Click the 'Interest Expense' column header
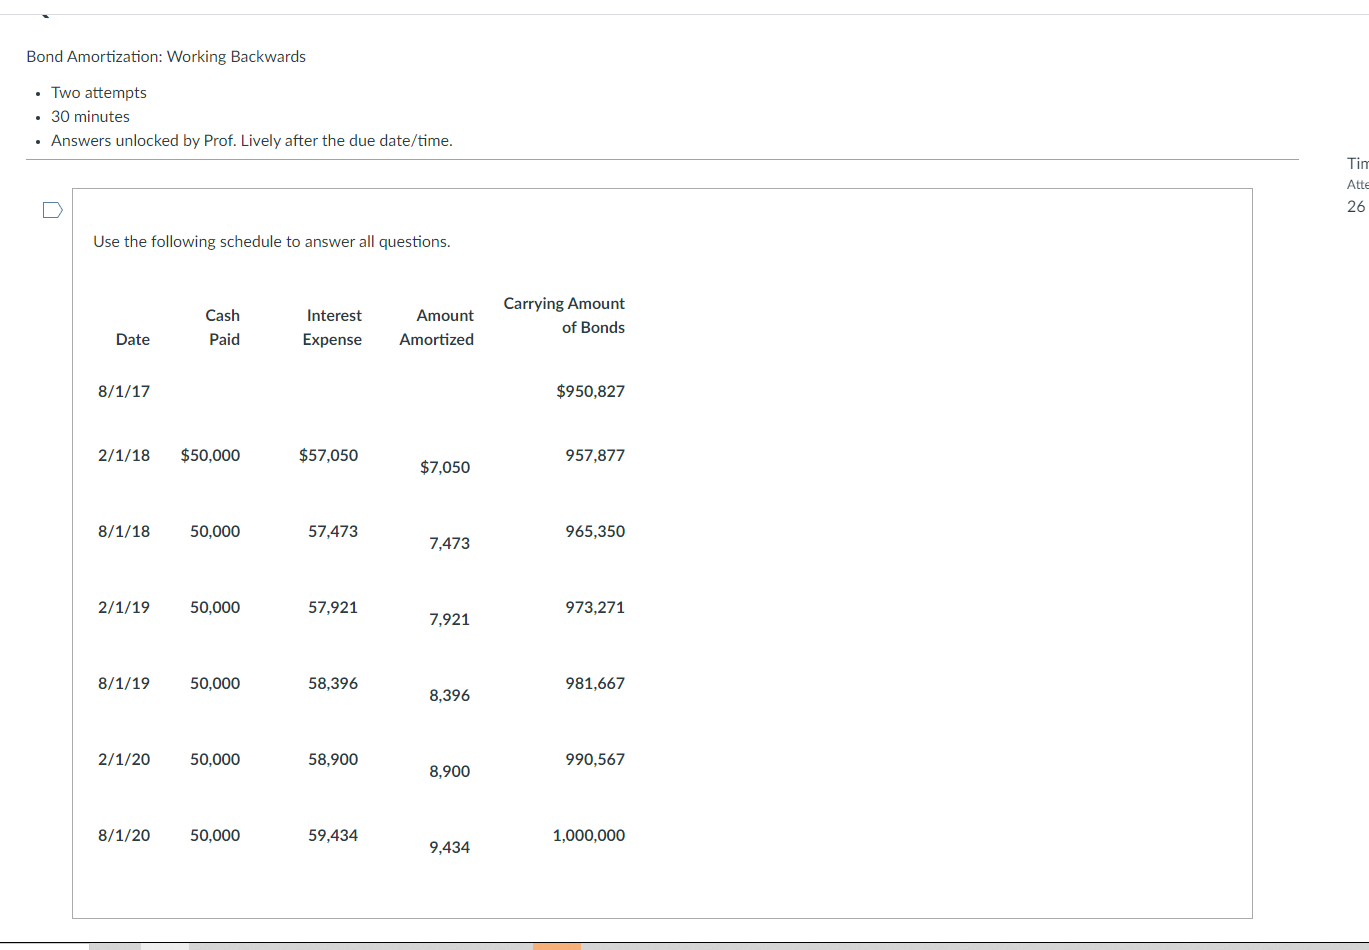 point(333,328)
